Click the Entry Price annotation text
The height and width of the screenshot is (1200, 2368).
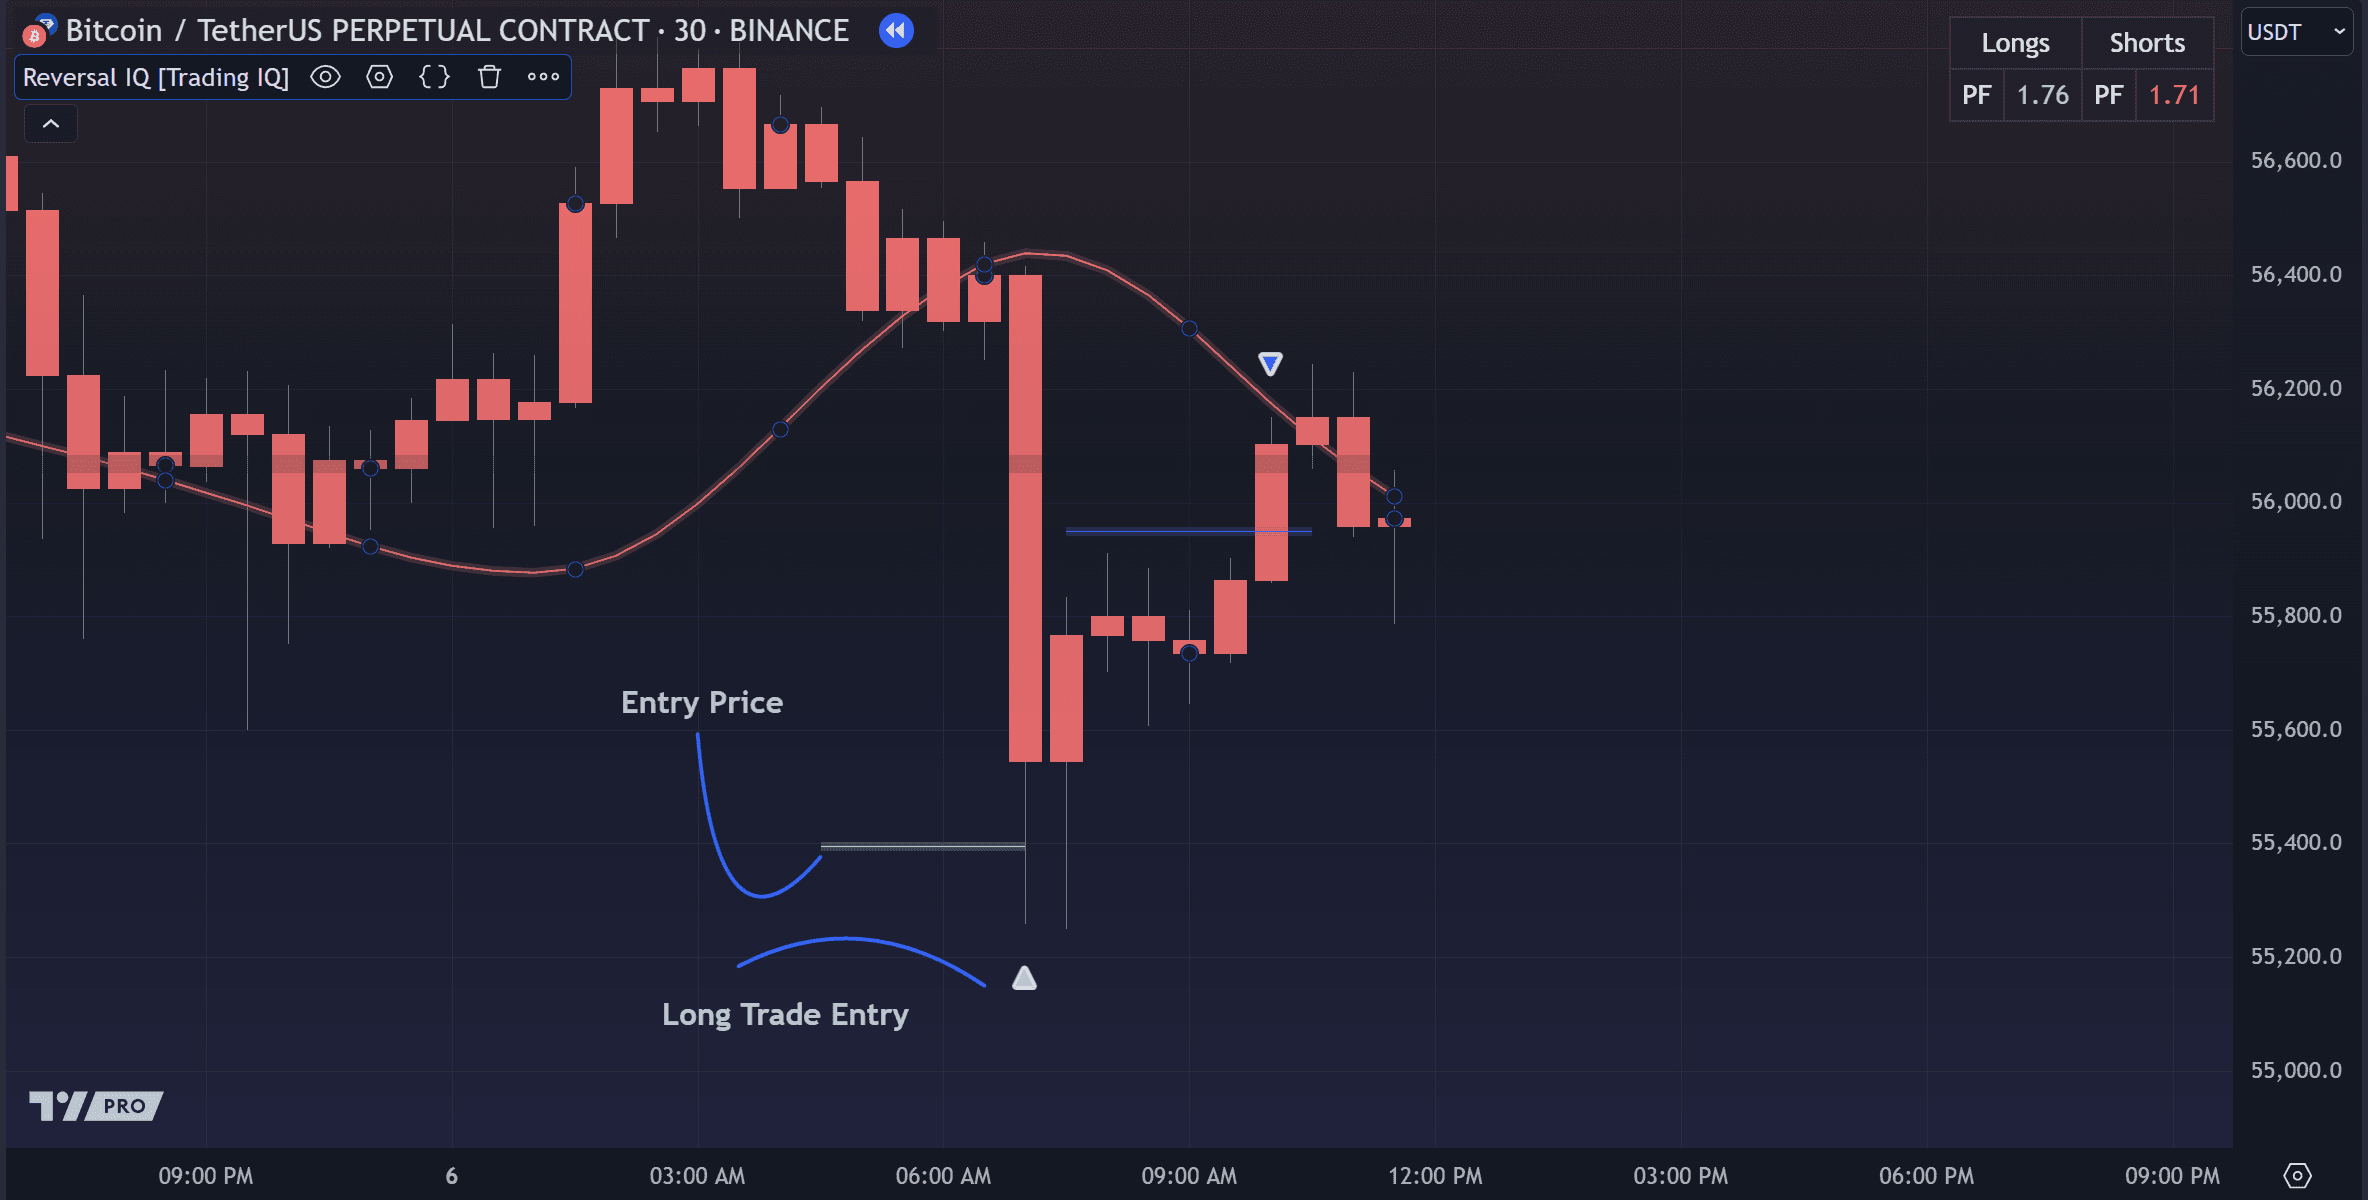pyautogui.click(x=702, y=702)
